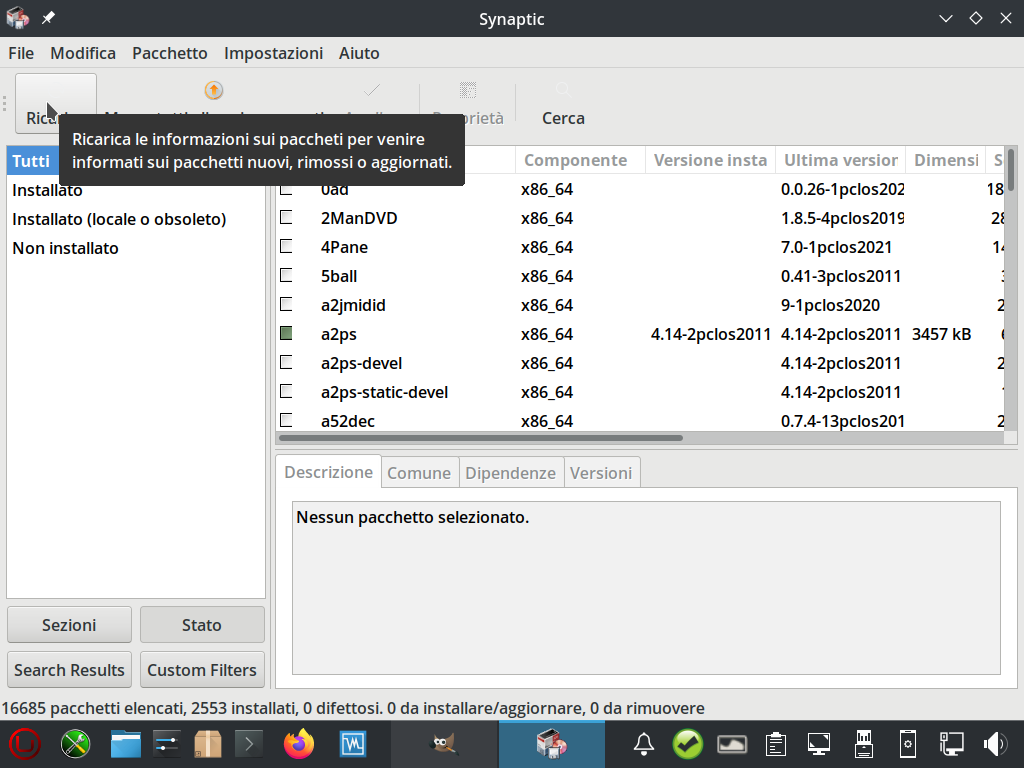Image resolution: width=1024 pixels, height=768 pixels.
Task: Open the terminal icon in taskbar
Action: click(x=249, y=743)
